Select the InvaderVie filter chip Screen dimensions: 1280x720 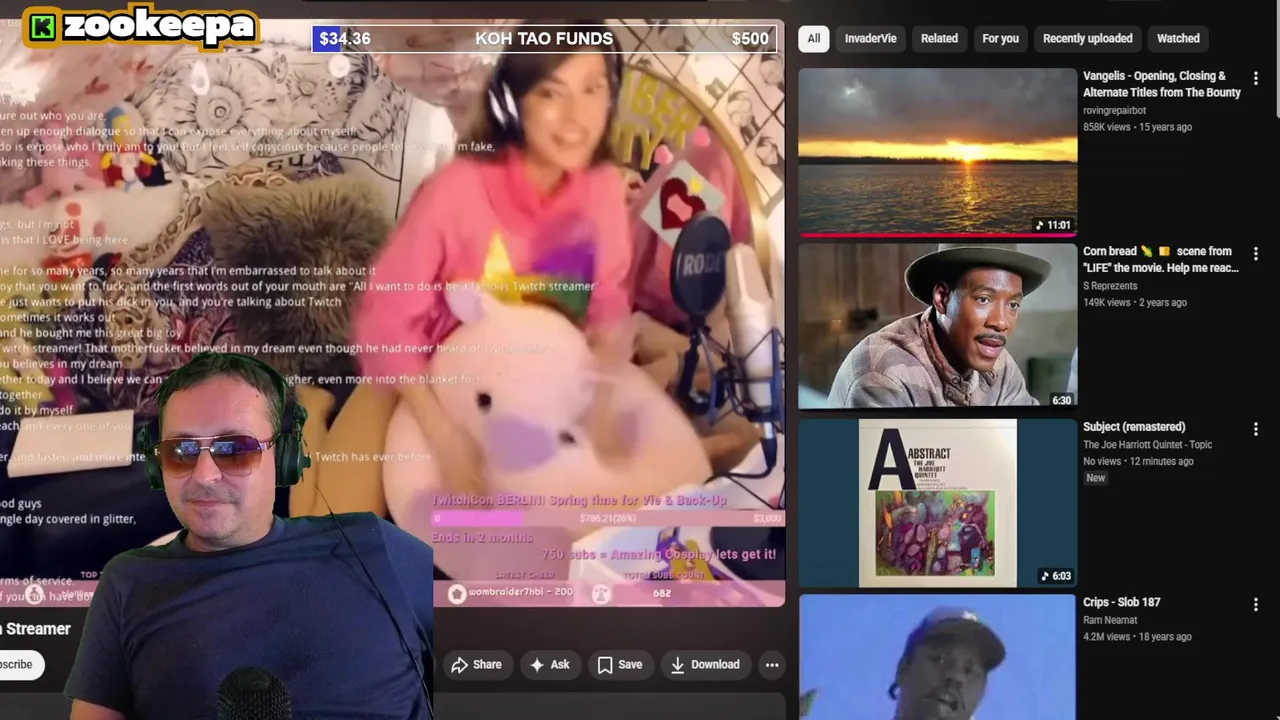click(870, 38)
